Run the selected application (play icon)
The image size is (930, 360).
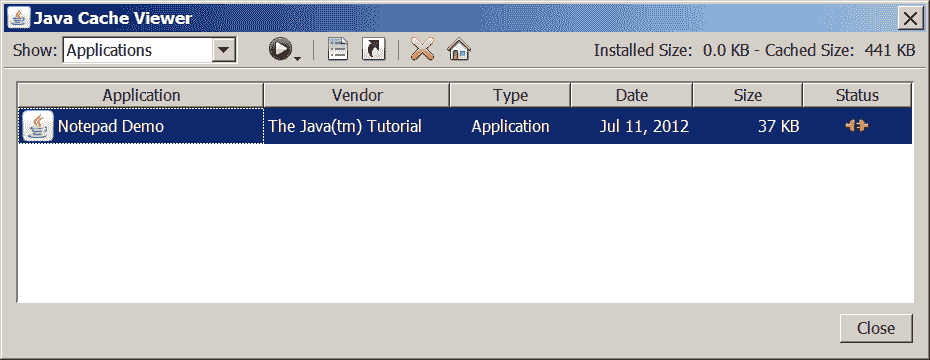pyautogui.click(x=284, y=50)
